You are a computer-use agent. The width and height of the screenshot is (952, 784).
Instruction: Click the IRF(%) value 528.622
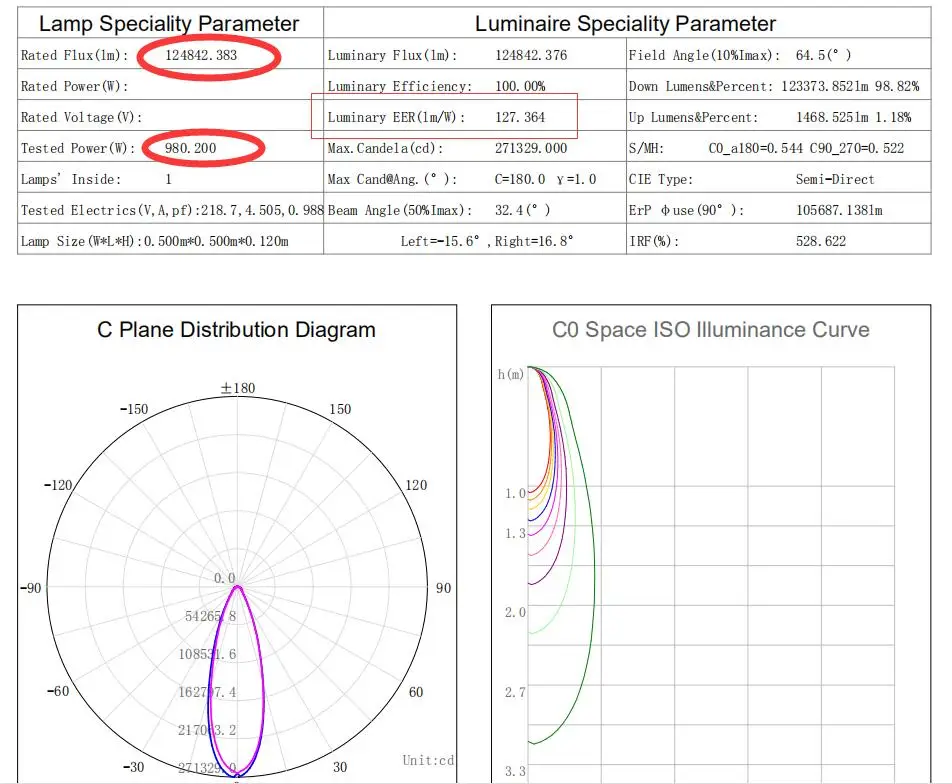pyautogui.click(x=821, y=241)
